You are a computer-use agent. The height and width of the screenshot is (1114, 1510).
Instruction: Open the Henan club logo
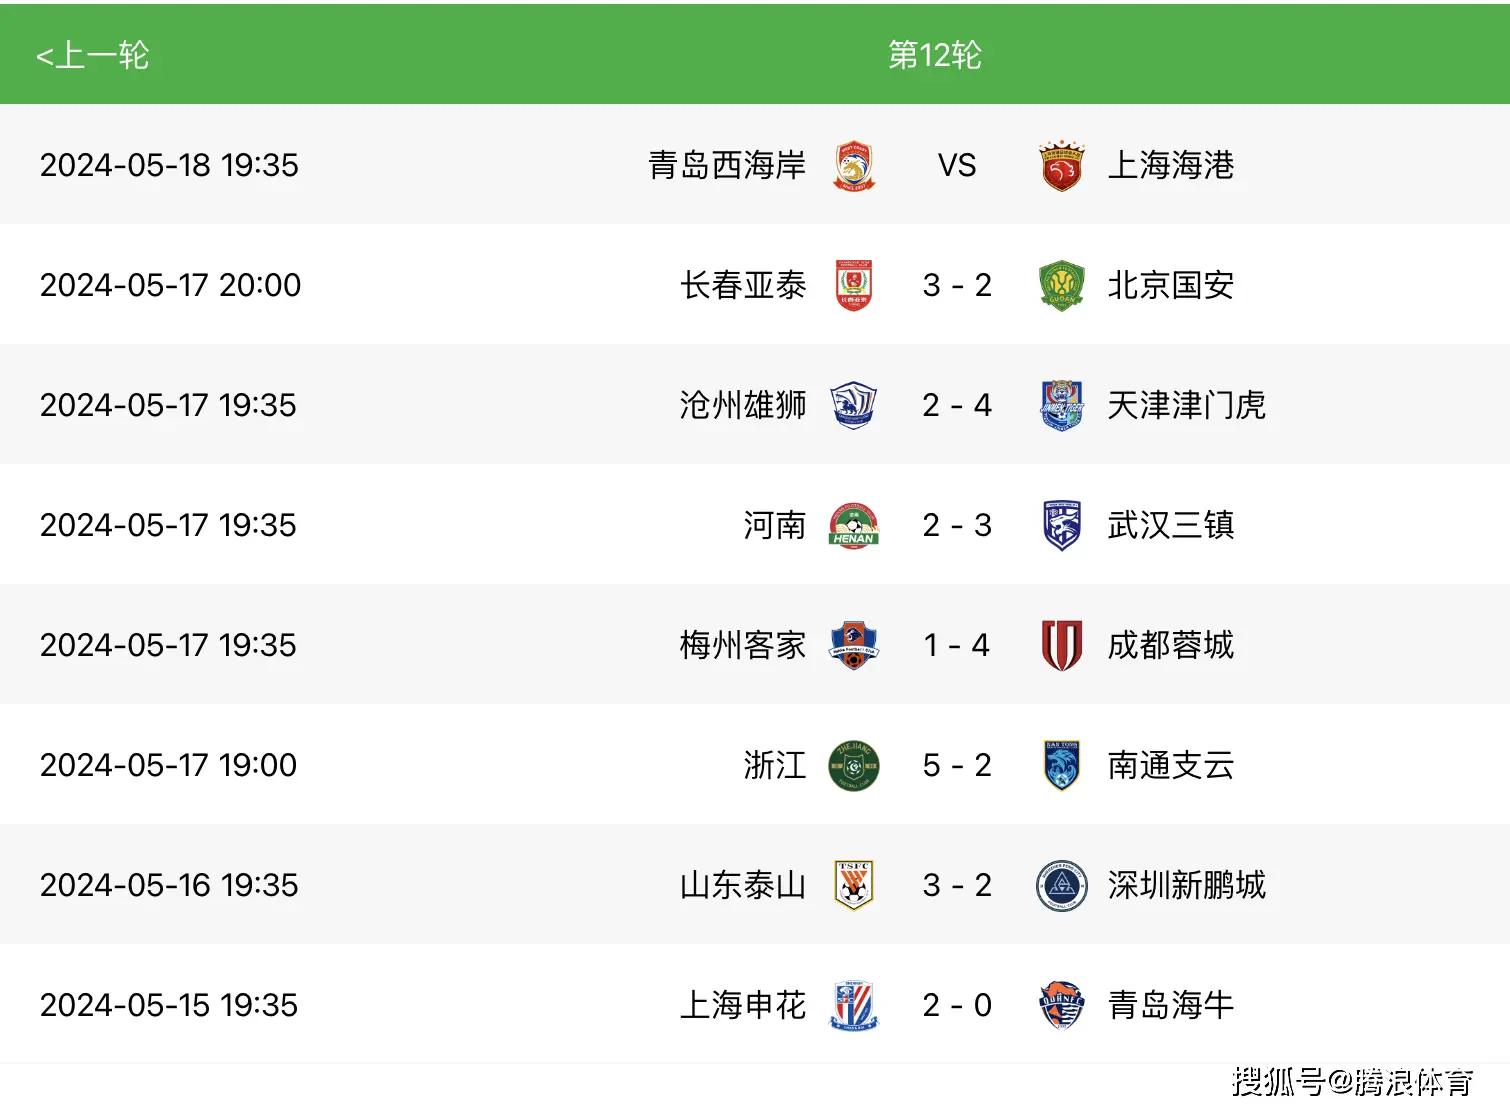pos(854,526)
